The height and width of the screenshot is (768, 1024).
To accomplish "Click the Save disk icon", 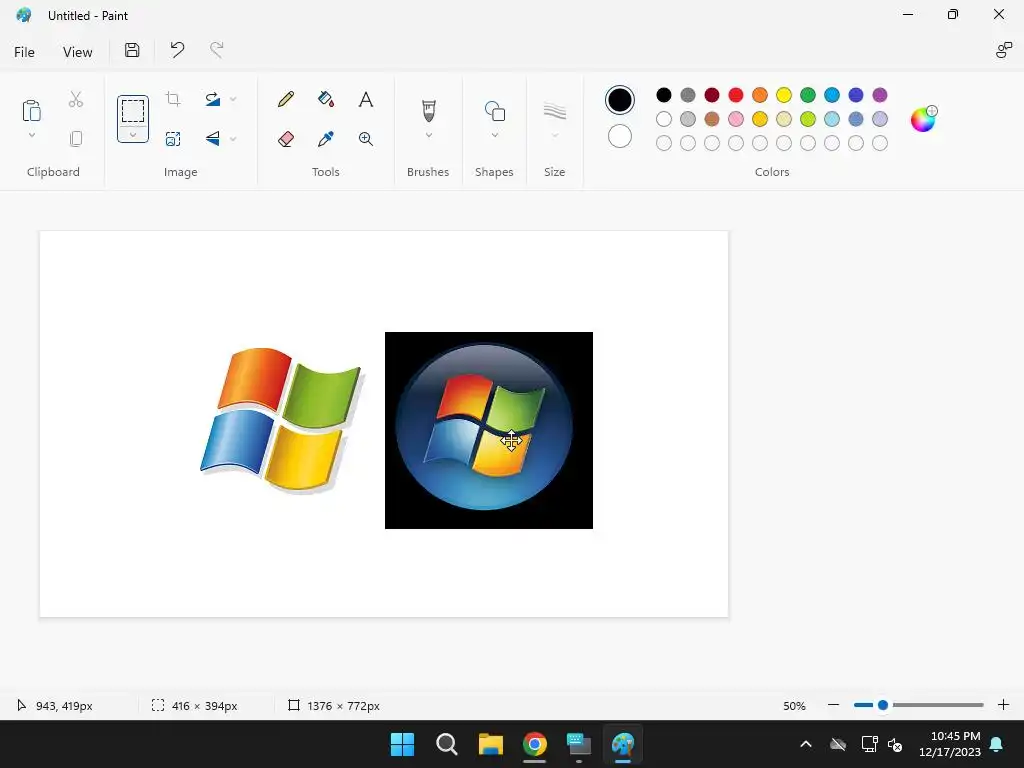I will [x=132, y=50].
